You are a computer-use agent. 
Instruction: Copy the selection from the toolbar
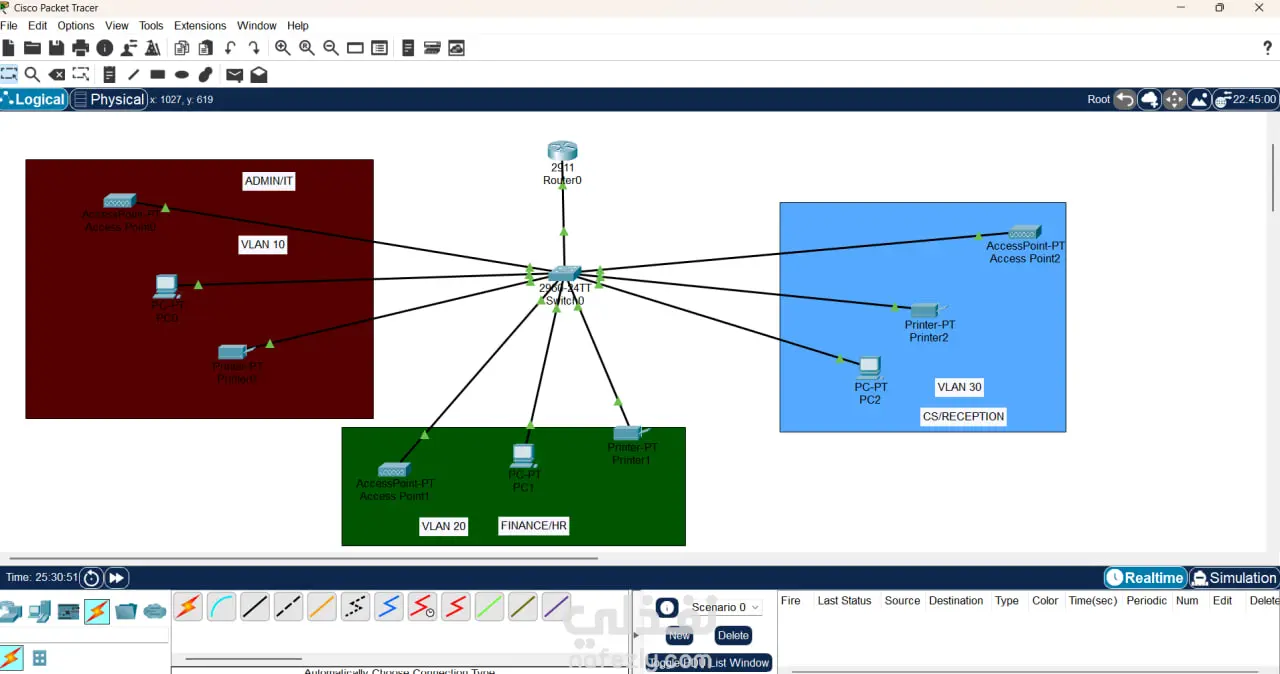(x=181, y=48)
